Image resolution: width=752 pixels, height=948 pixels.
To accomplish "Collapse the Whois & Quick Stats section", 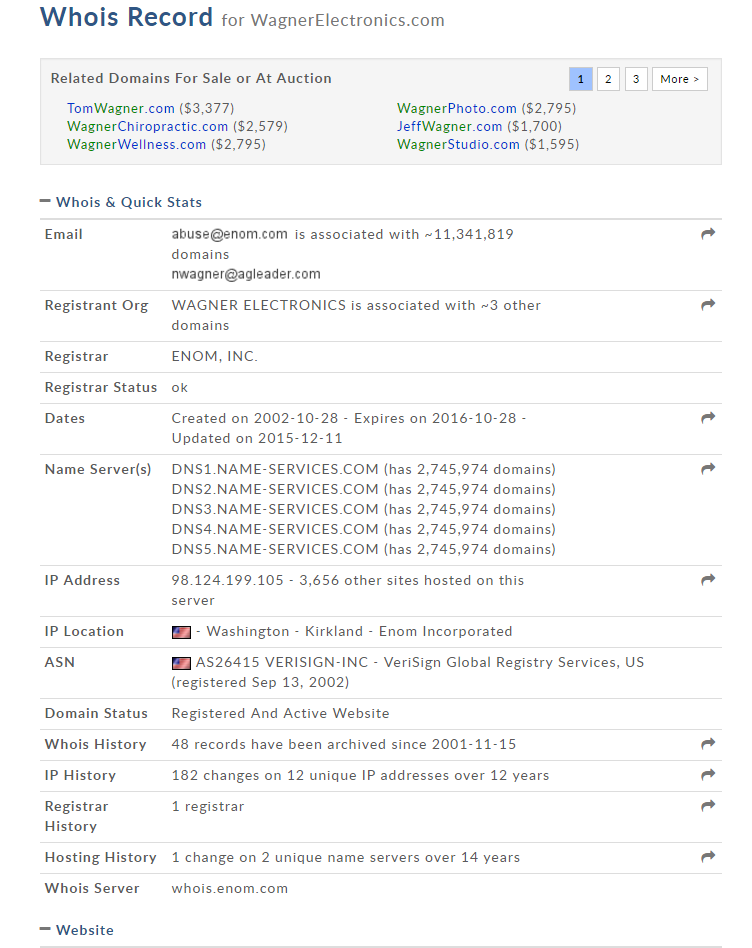I will click(45, 201).
